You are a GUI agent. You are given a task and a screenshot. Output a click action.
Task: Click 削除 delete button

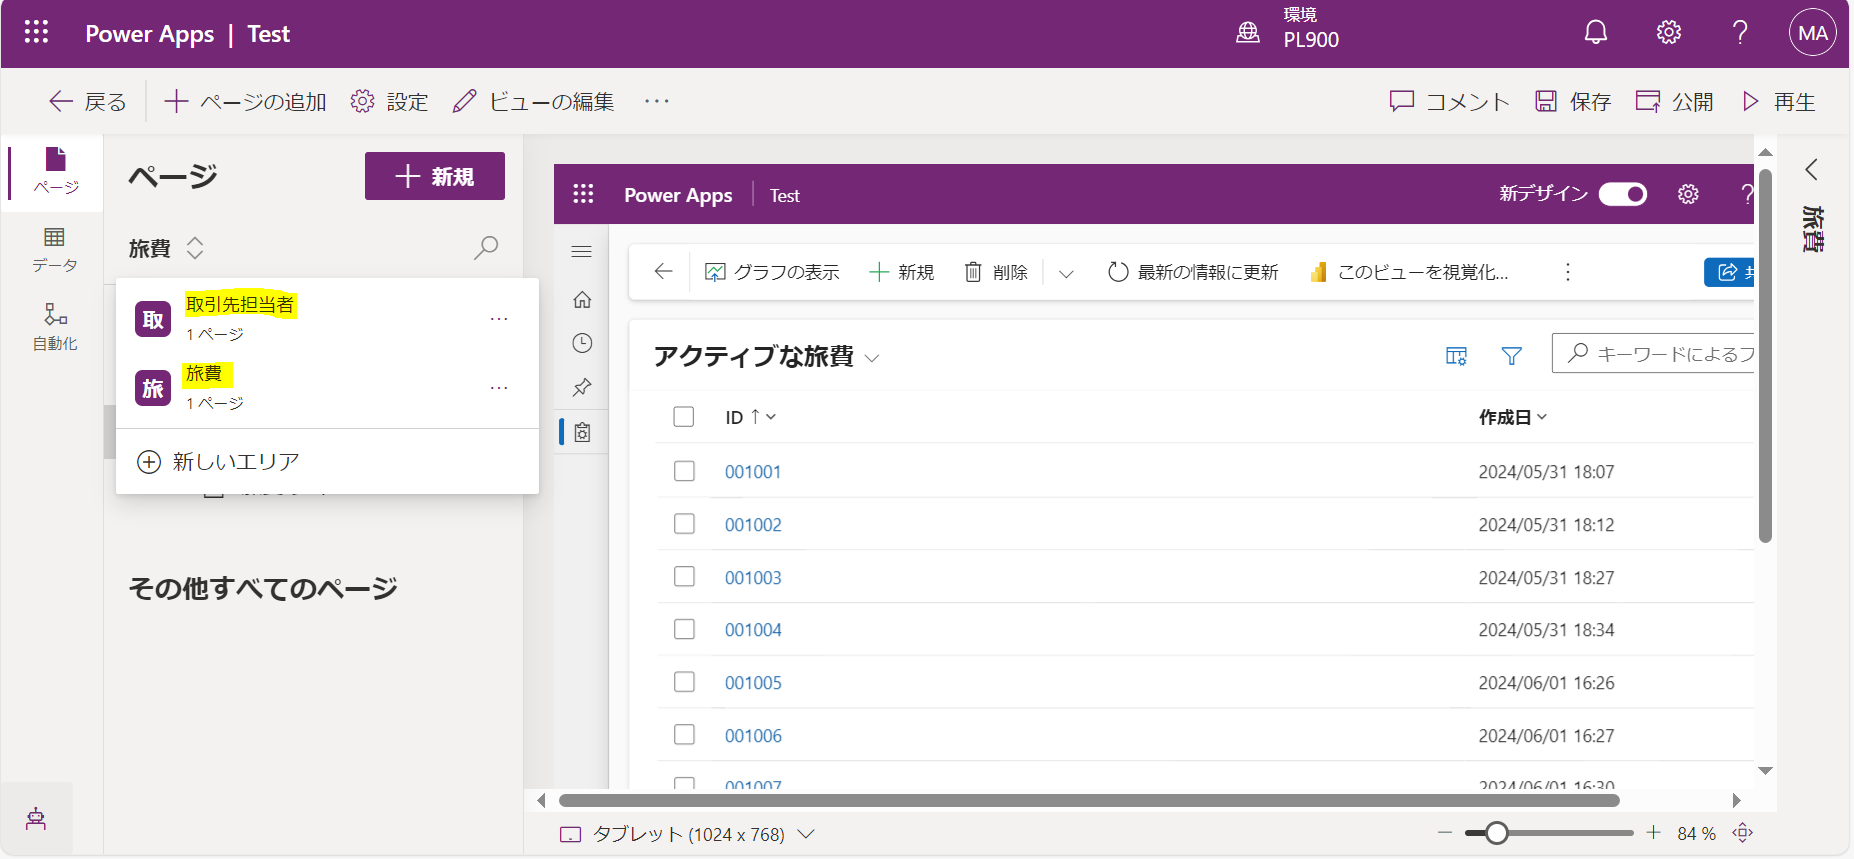click(996, 272)
